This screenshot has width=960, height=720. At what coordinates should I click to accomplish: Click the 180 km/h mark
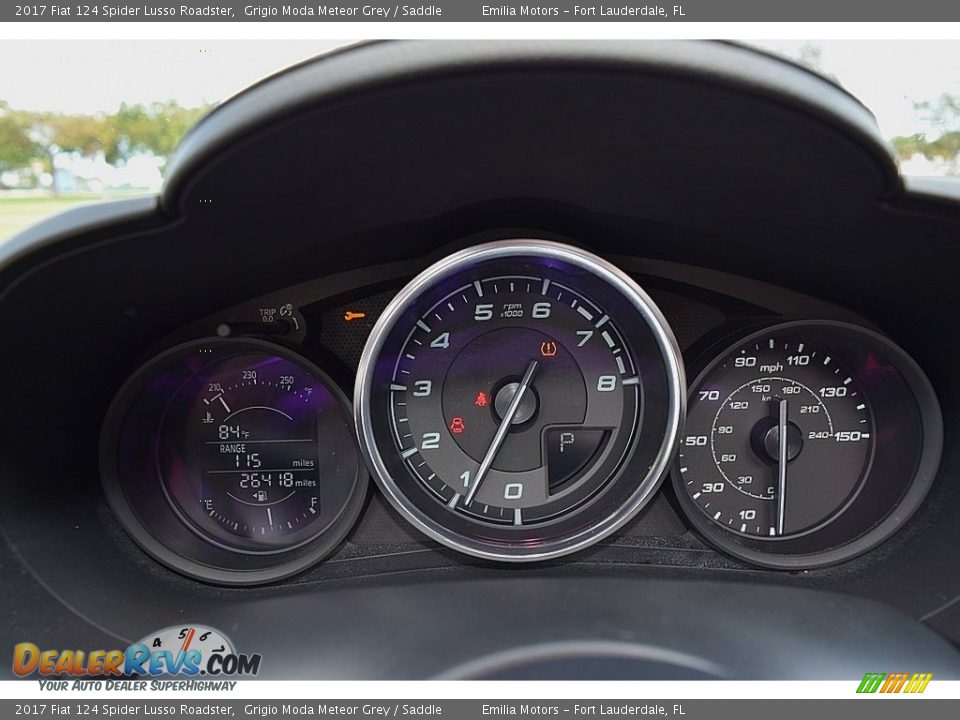tap(790, 390)
